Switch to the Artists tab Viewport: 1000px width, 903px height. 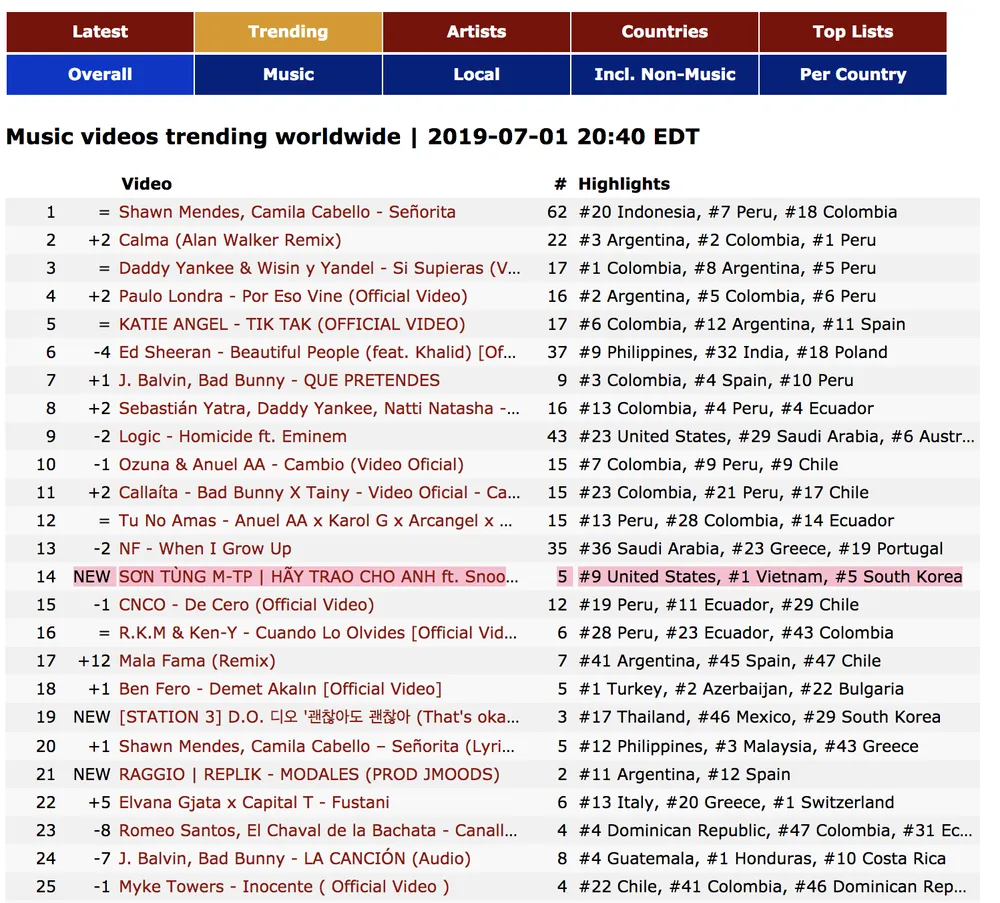pyautogui.click(x=476, y=32)
